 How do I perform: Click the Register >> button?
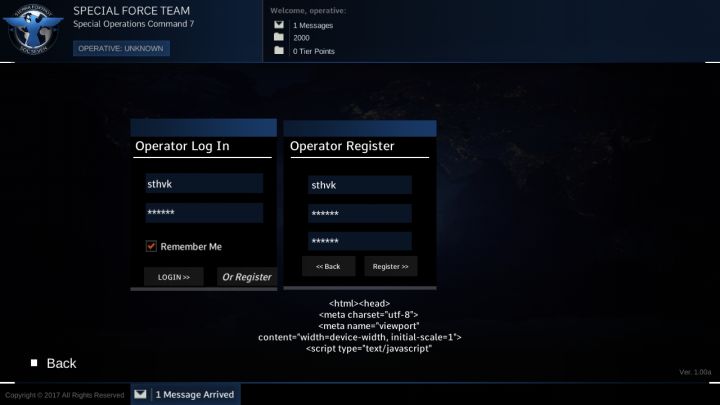[391, 266]
